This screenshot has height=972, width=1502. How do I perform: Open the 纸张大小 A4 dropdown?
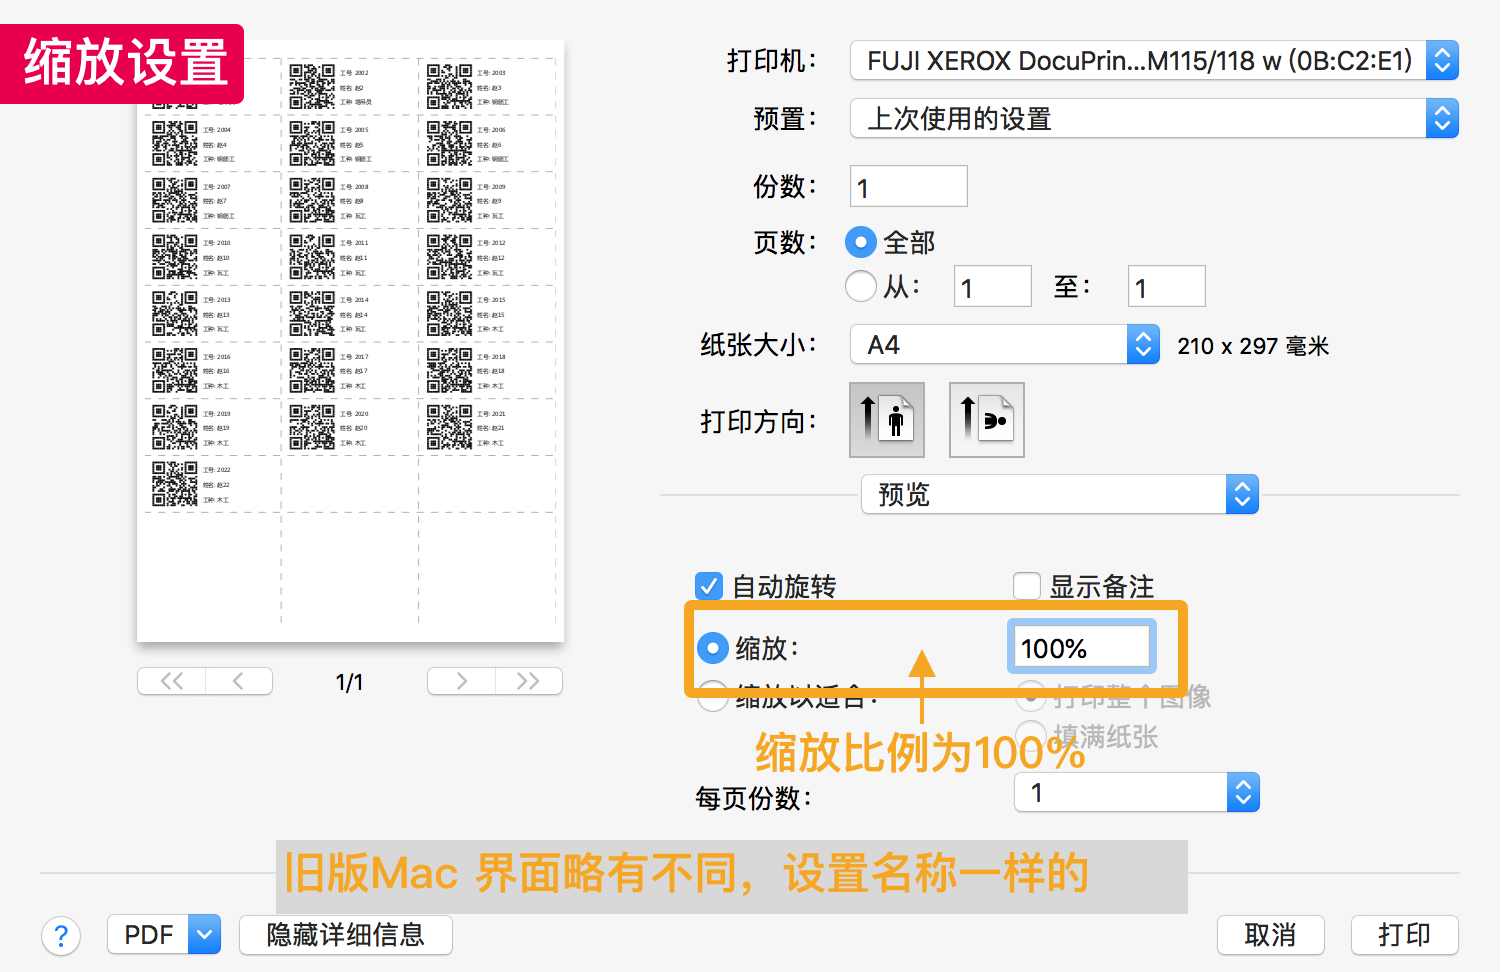tap(1005, 345)
